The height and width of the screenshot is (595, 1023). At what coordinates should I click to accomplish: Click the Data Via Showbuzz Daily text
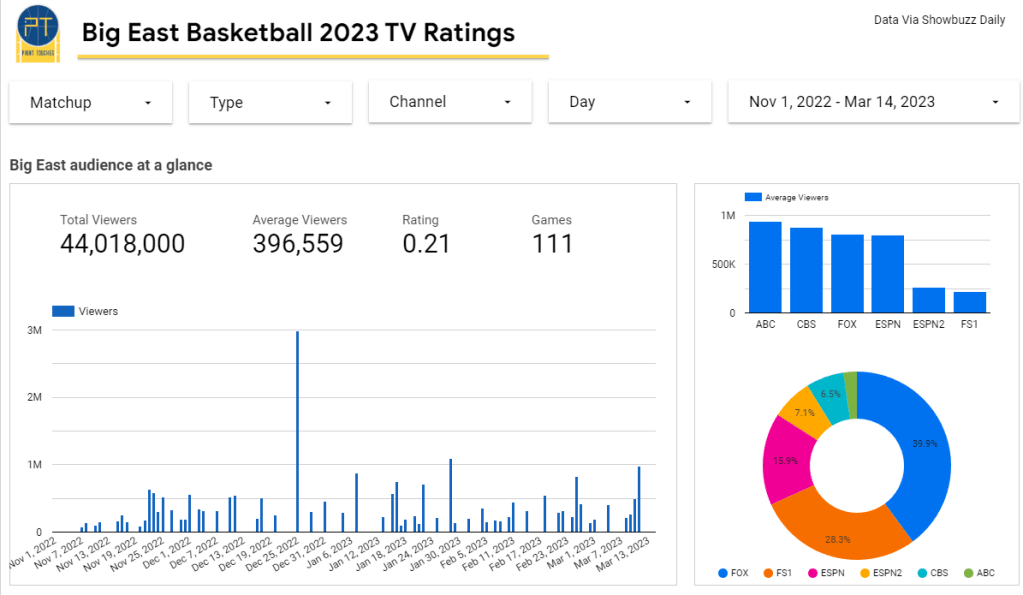pyautogui.click(x=939, y=20)
